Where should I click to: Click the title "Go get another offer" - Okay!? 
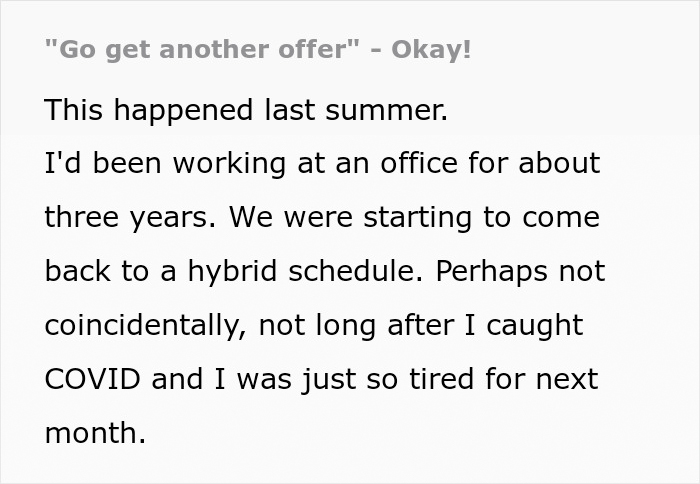click(257, 51)
